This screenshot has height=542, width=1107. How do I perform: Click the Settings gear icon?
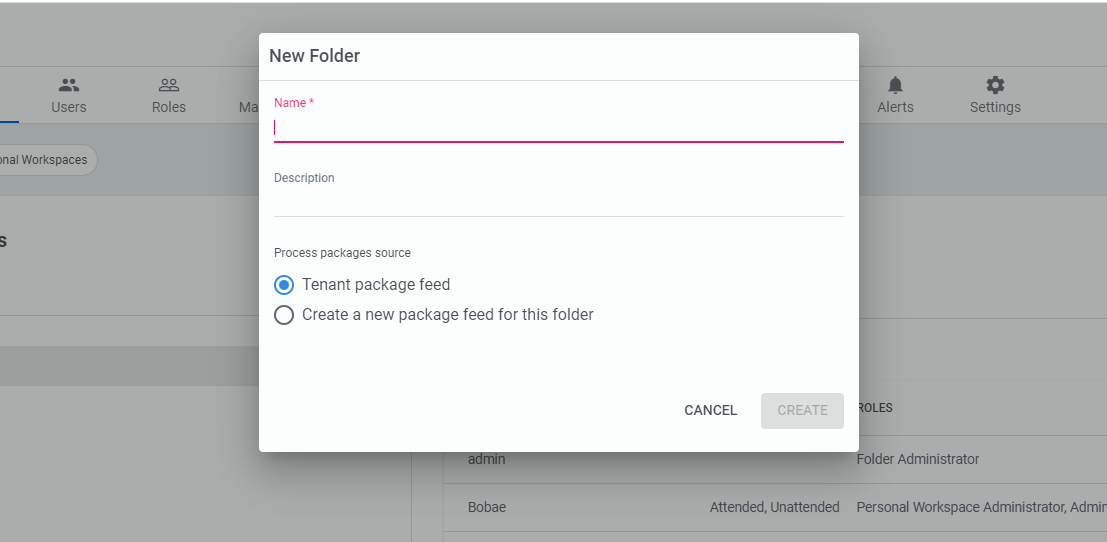[995, 85]
